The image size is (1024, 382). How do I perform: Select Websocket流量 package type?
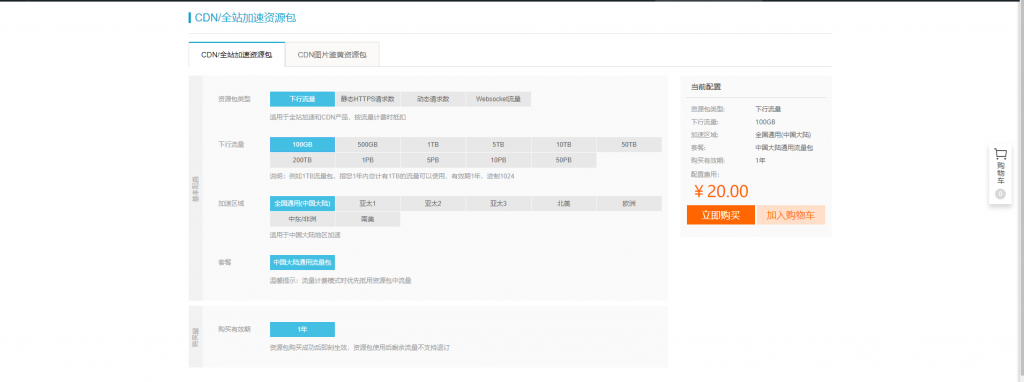(498, 99)
